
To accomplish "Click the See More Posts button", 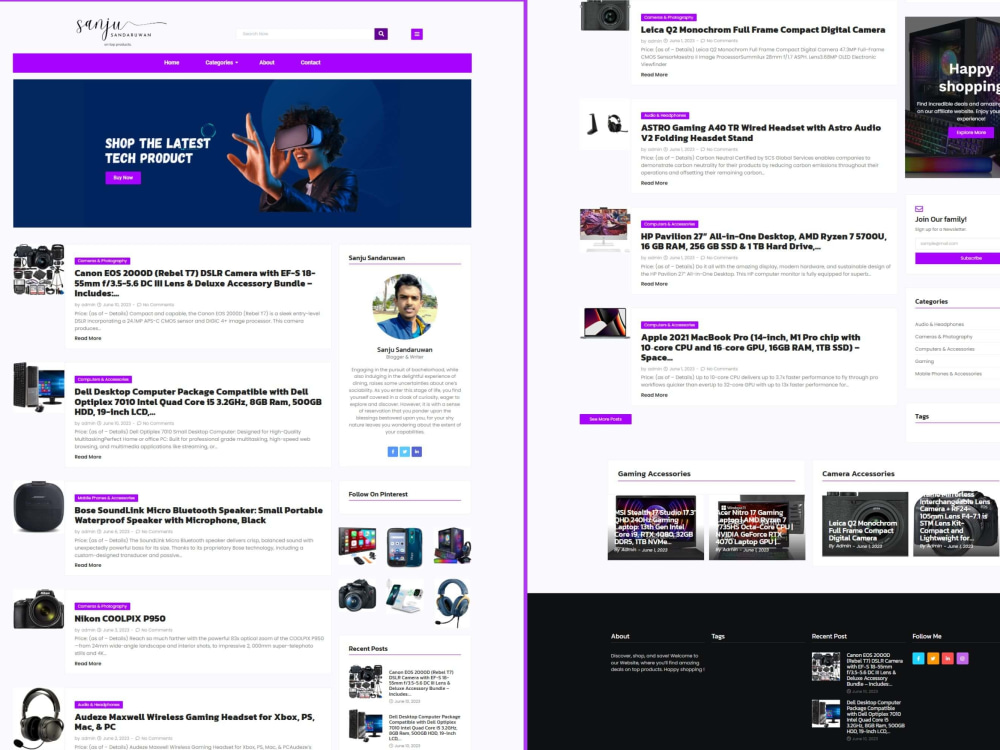I will [x=605, y=419].
